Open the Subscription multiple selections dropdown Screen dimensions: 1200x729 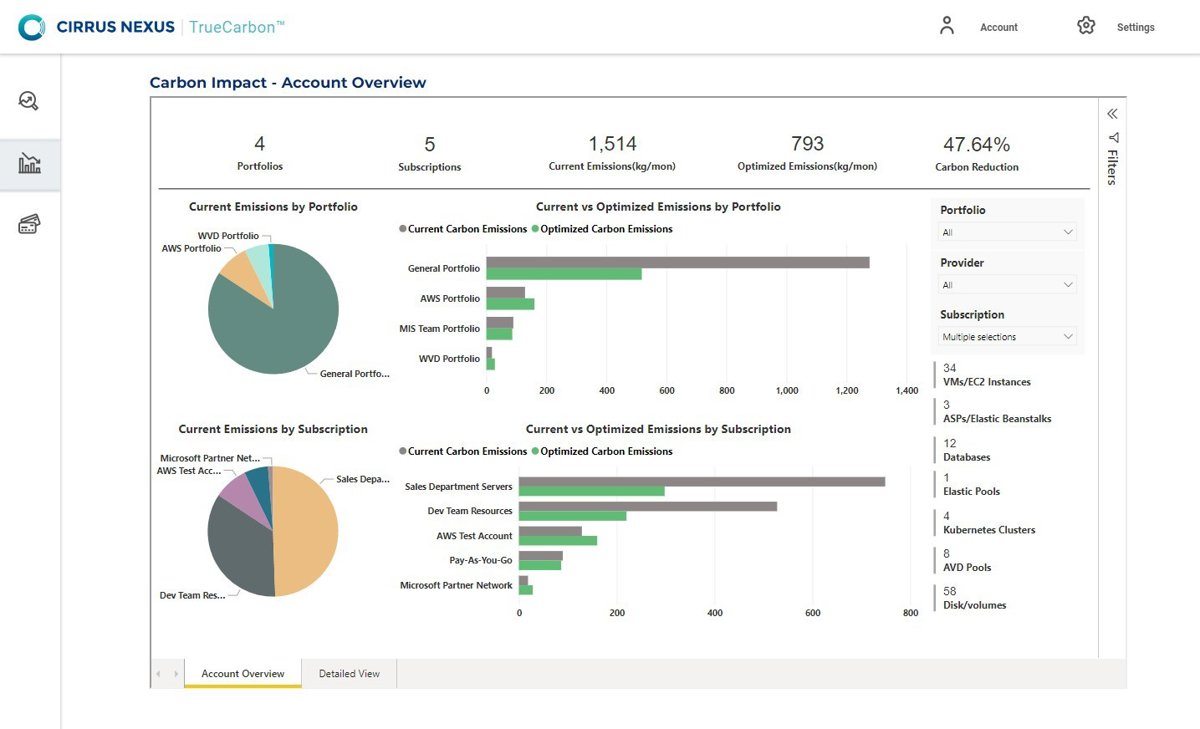click(1008, 337)
